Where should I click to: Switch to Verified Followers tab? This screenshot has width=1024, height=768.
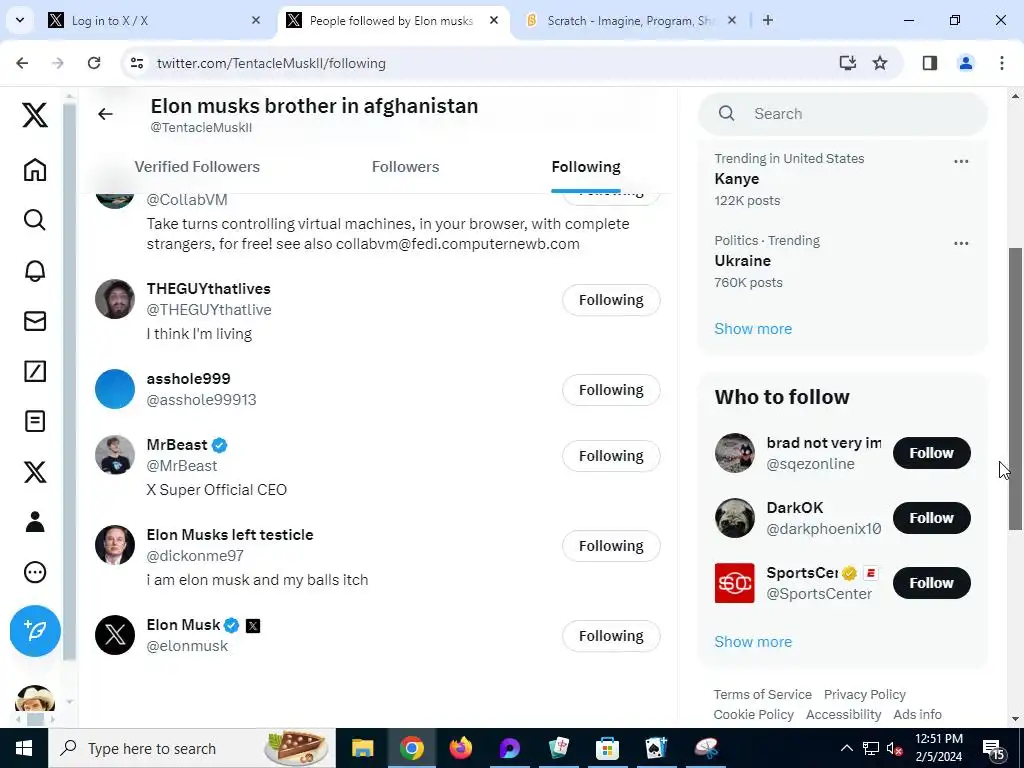pos(197,167)
